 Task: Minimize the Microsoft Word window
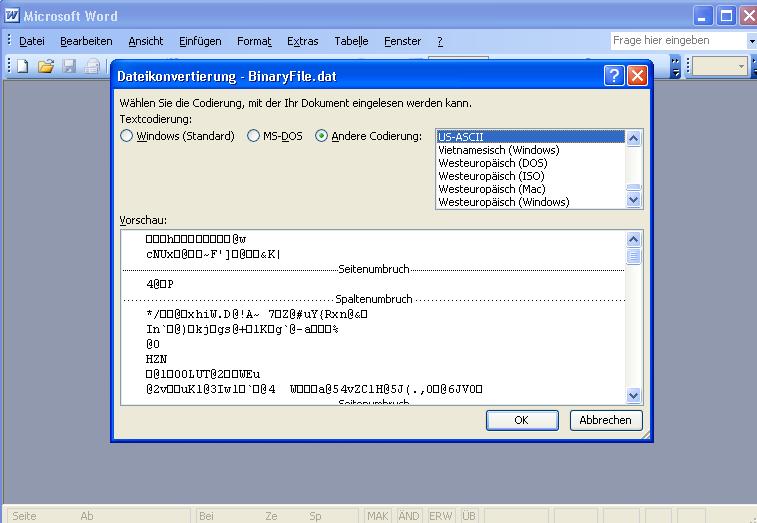click(x=702, y=16)
